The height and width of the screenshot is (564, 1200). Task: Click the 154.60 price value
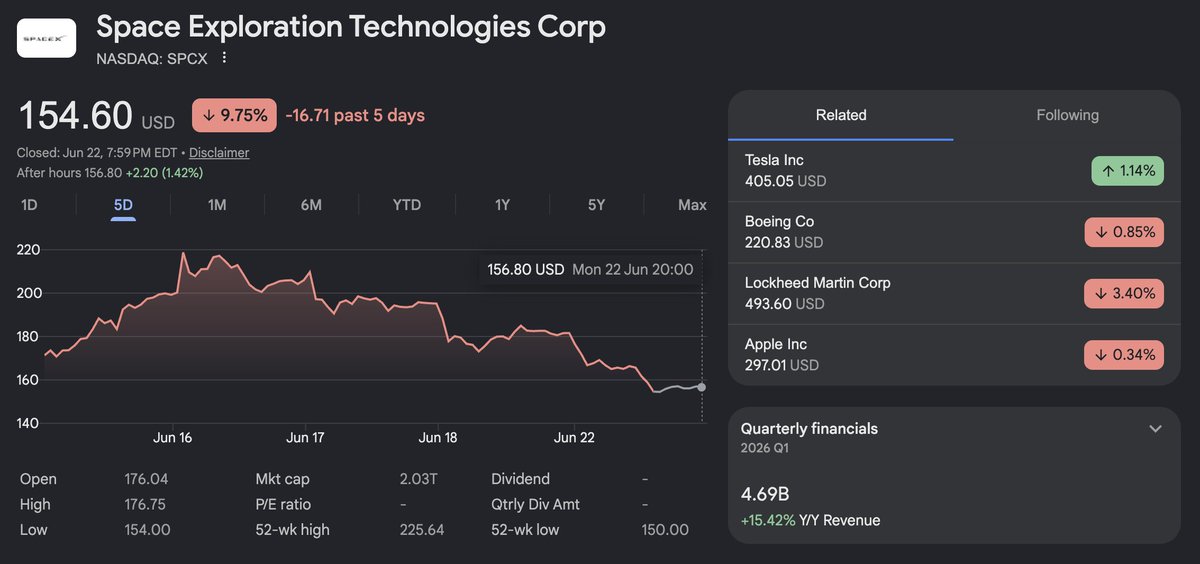pos(76,115)
